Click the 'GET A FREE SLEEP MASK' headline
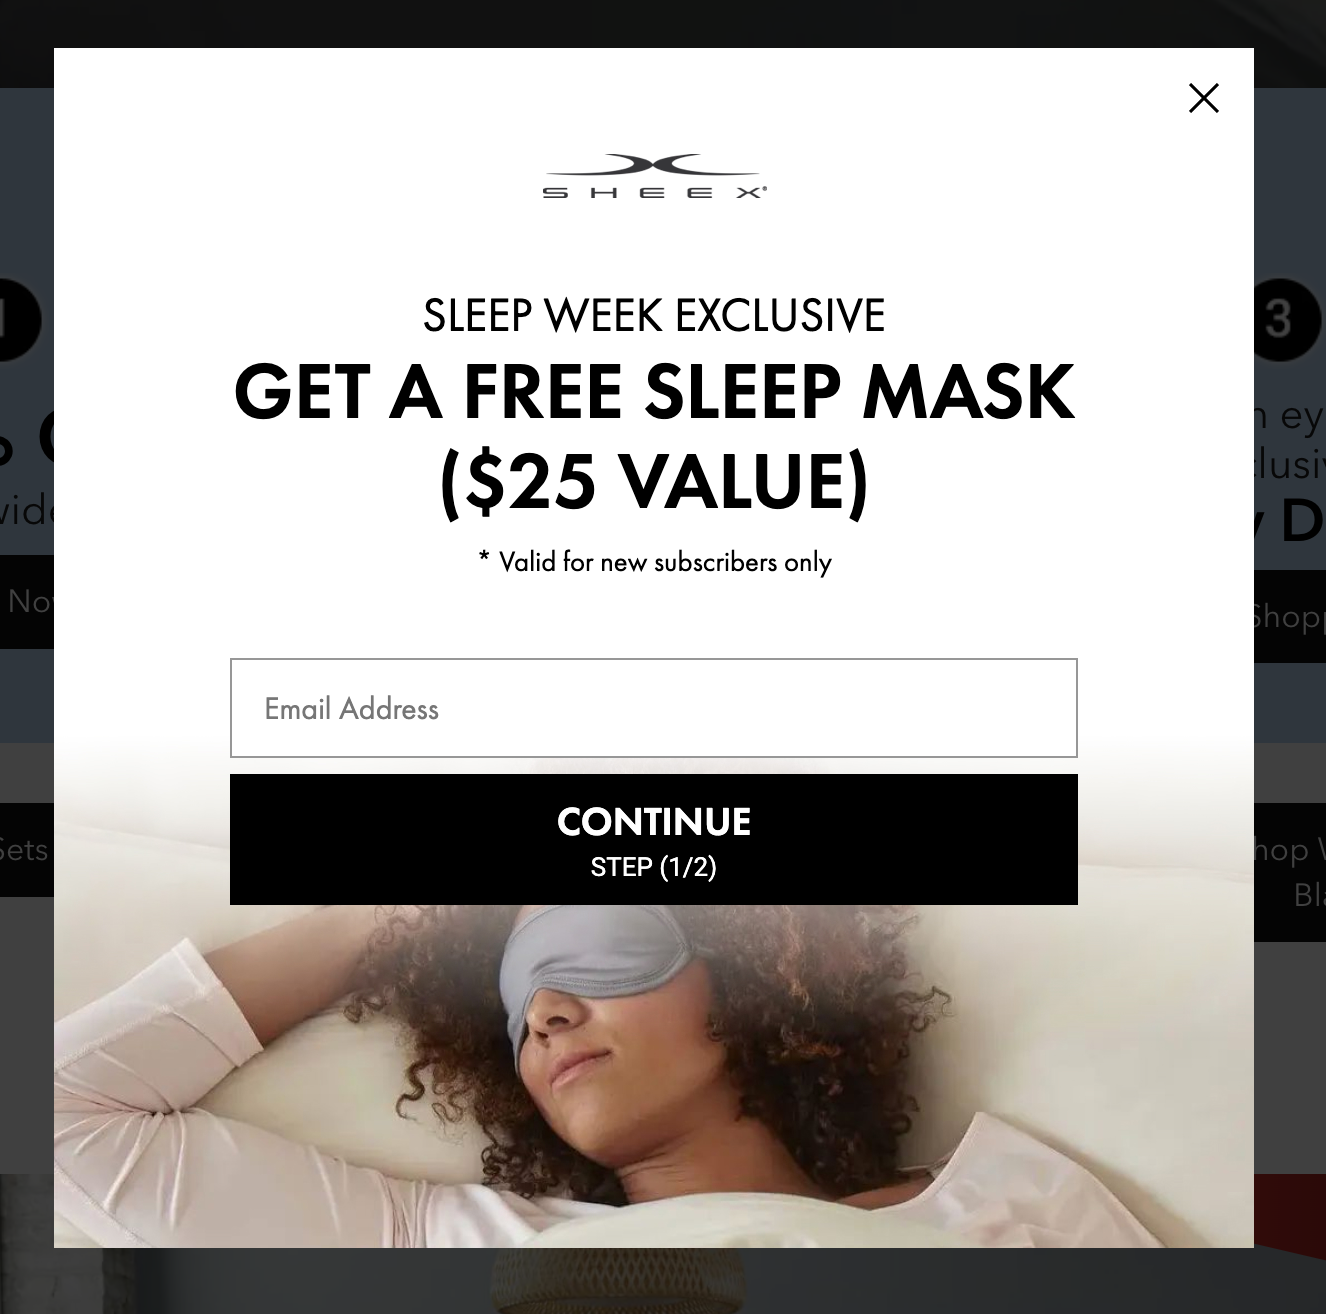This screenshot has width=1326, height=1314. click(x=654, y=391)
